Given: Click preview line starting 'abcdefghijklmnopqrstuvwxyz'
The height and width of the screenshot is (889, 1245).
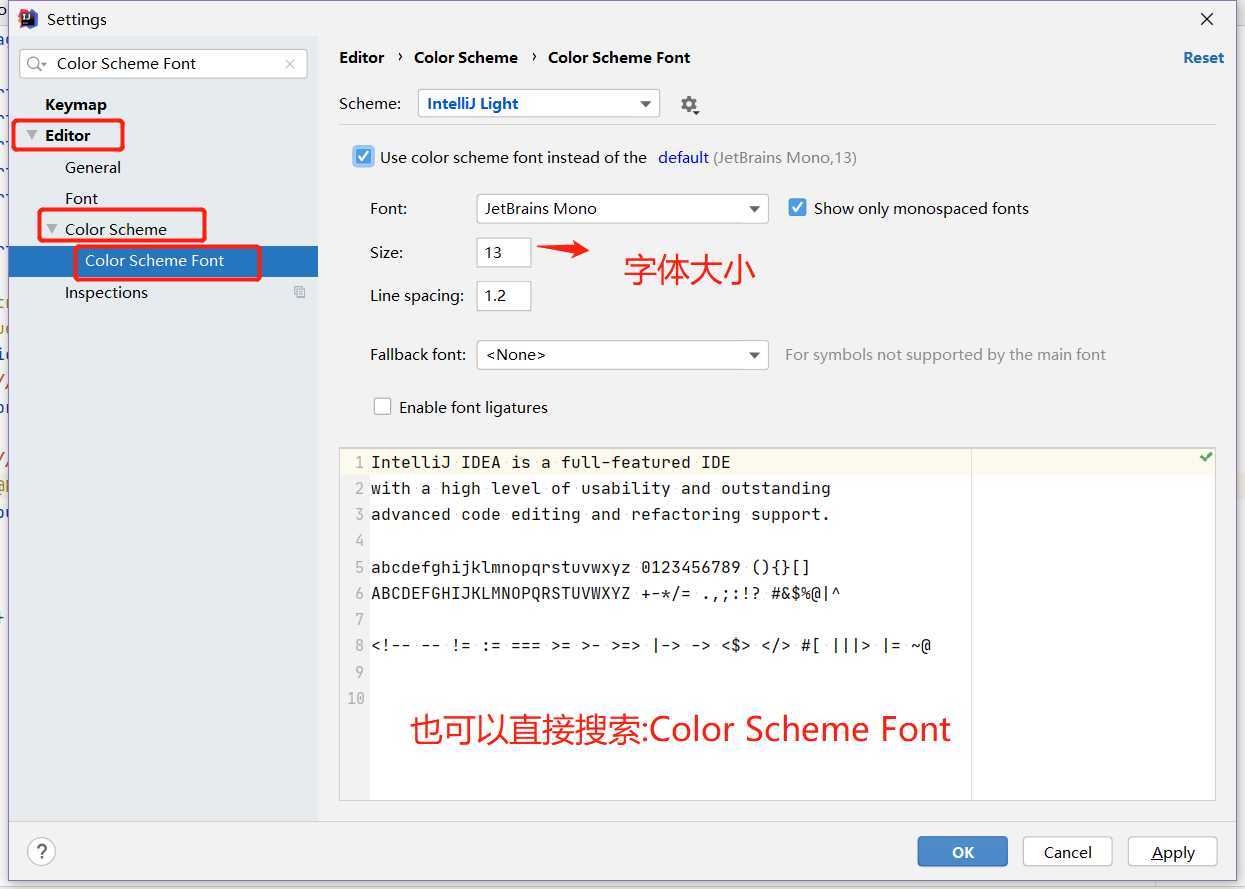Looking at the screenshot, I should [591, 567].
